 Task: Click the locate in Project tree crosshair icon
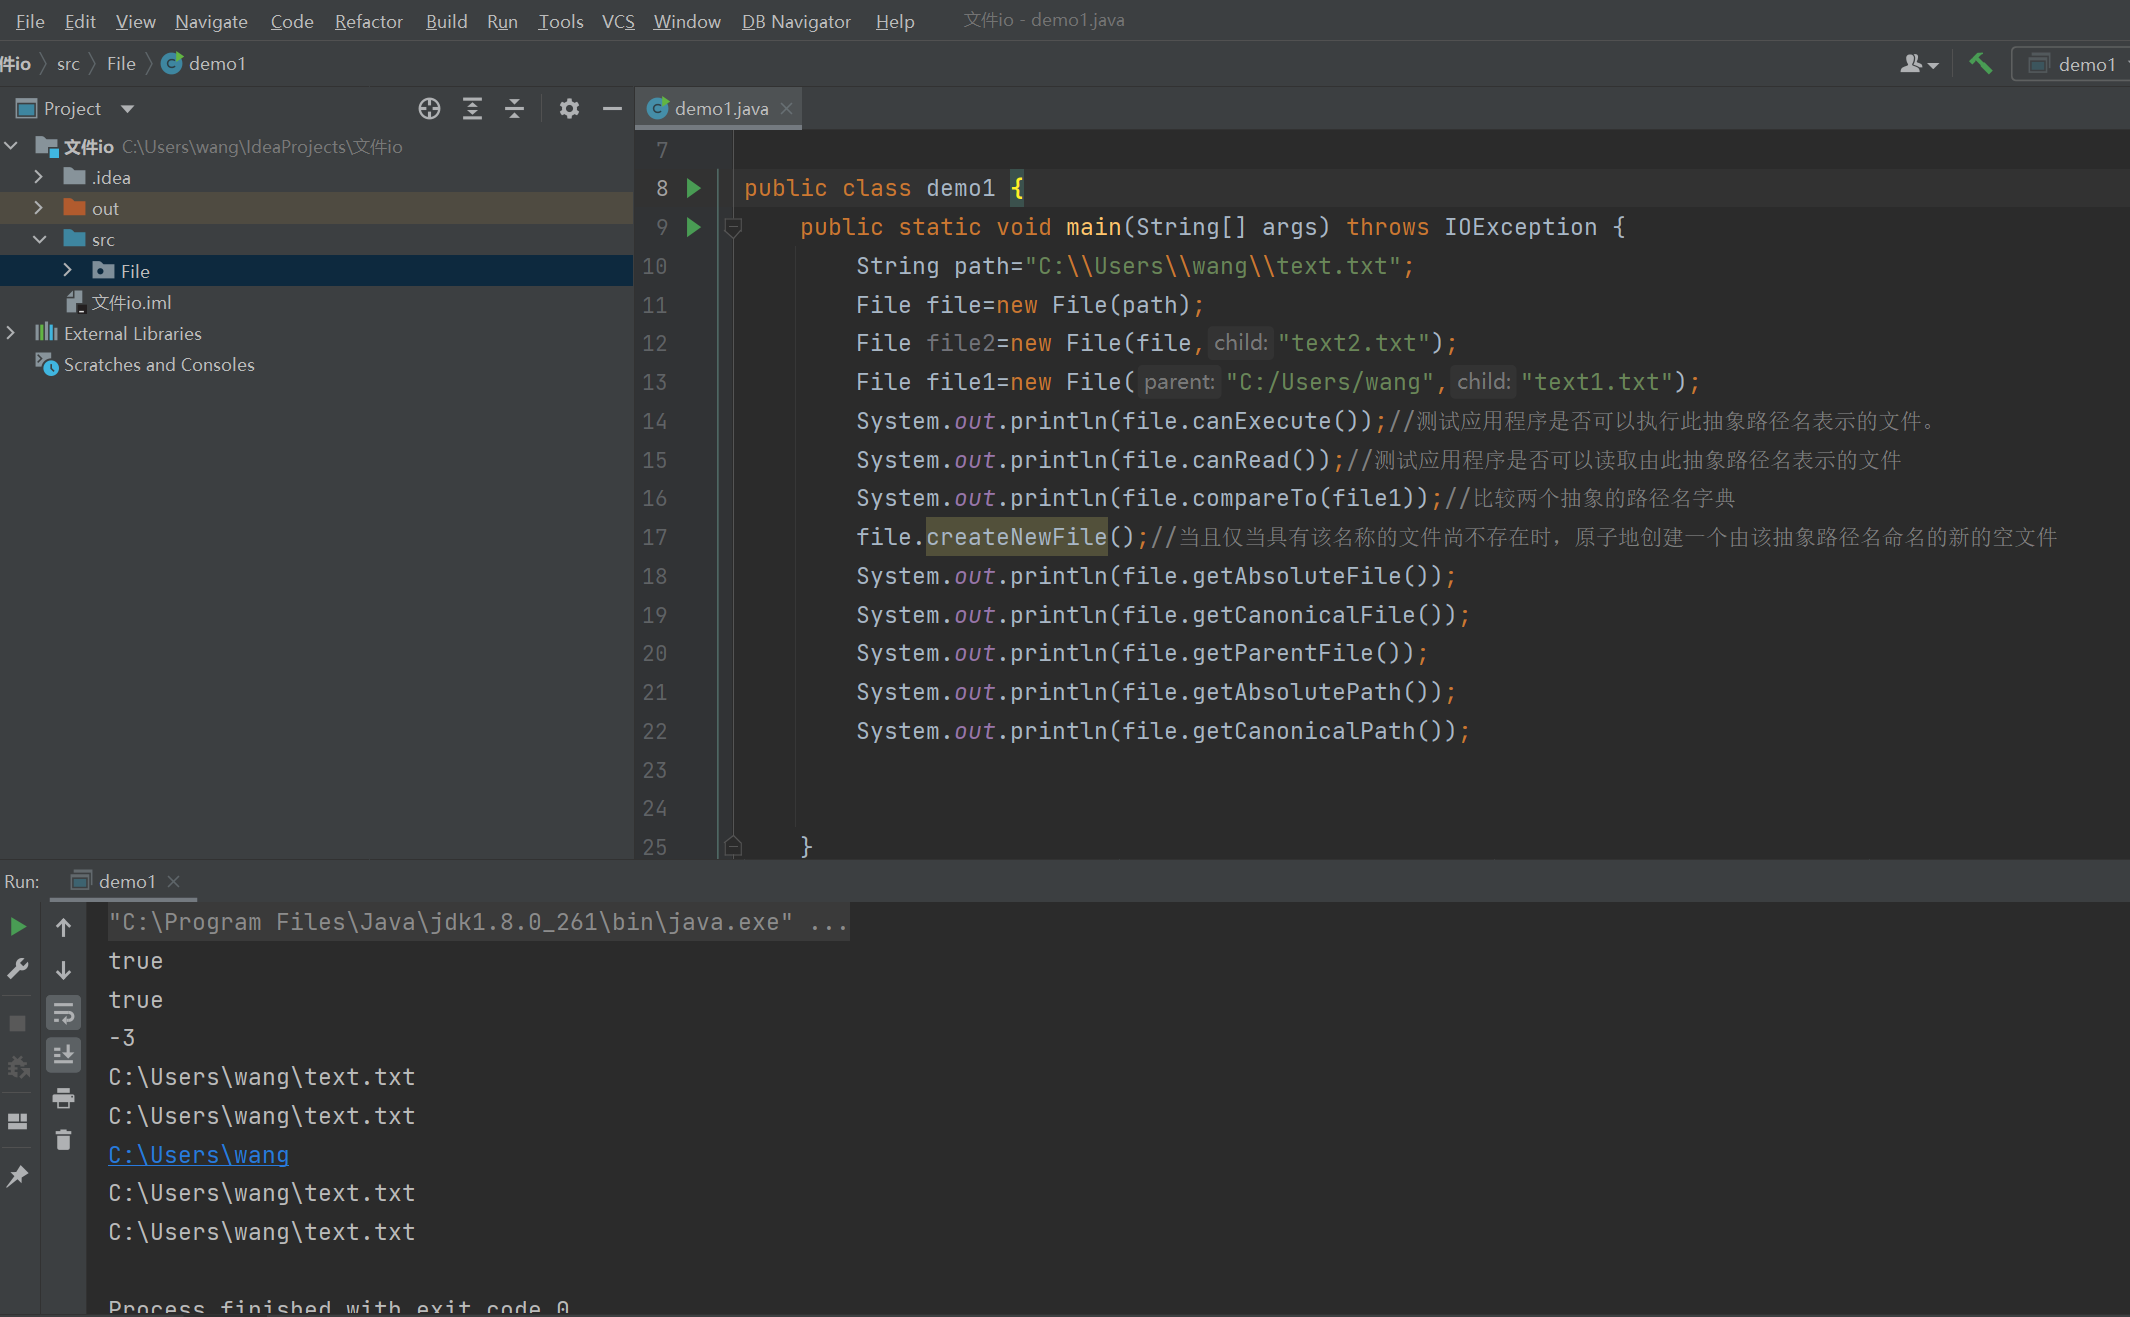pos(429,109)
